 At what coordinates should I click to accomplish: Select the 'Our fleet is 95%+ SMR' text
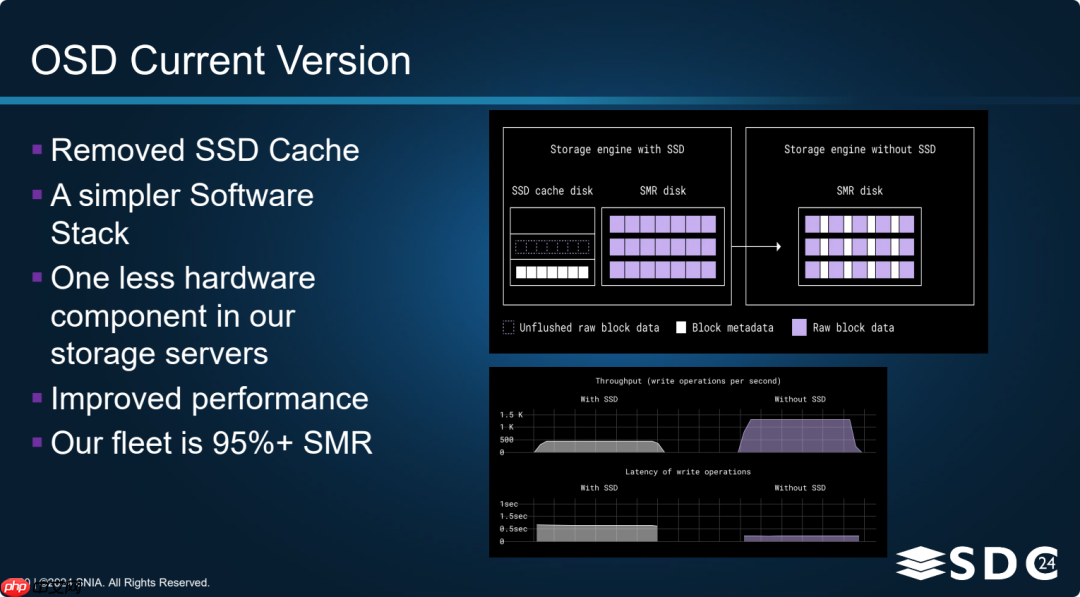[x=211, y=442]
